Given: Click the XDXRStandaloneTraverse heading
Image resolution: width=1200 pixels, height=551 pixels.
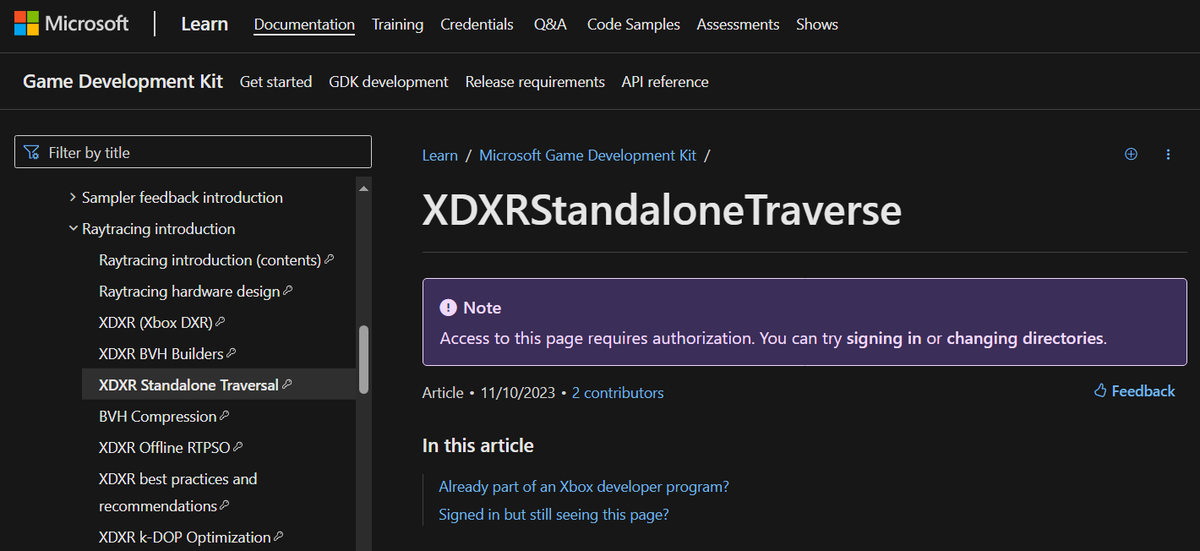Looking at the screenshot, I should (662, 210).
